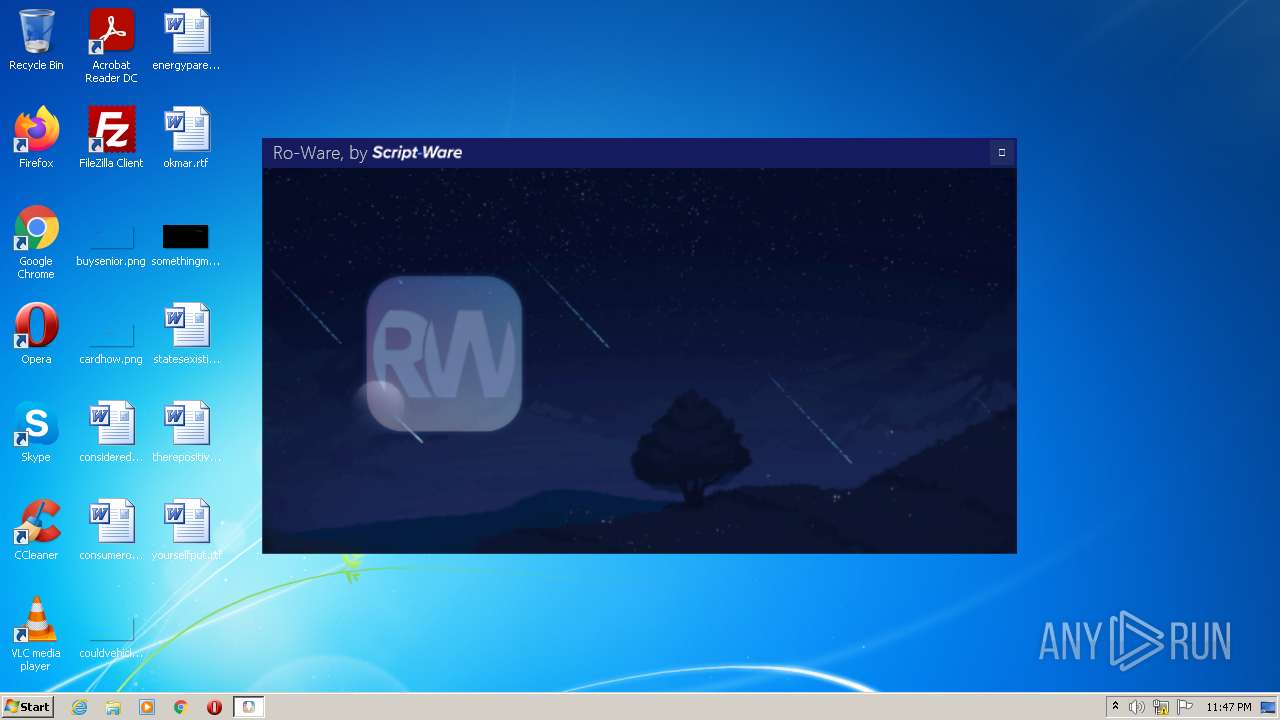Open the energypare document icon
1280x720 pixels.
tap(186, 40)
